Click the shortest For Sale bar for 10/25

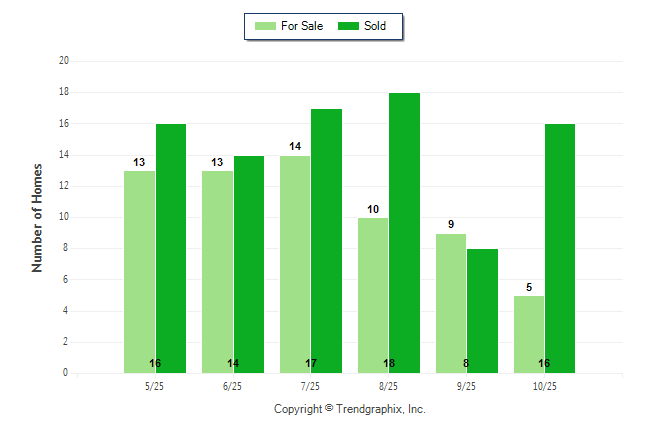[529, 334]
